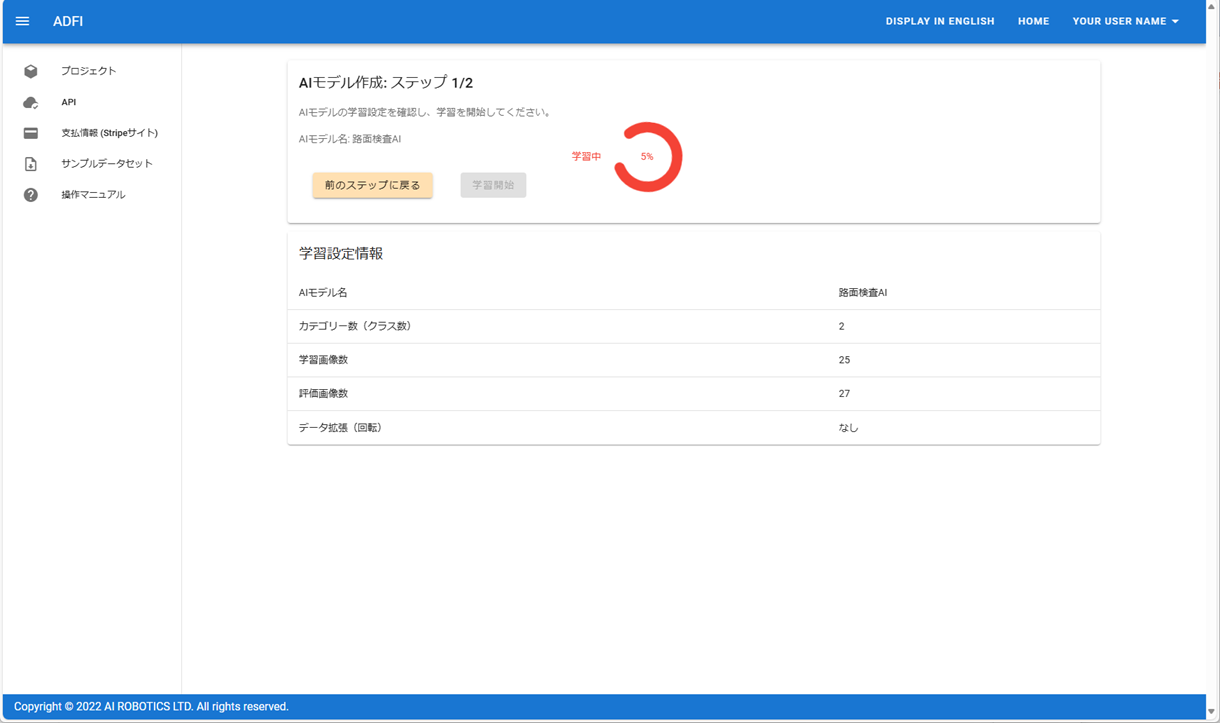
Task: Click カテゴリー数（クラス数） row label
Action: [355, 326]
